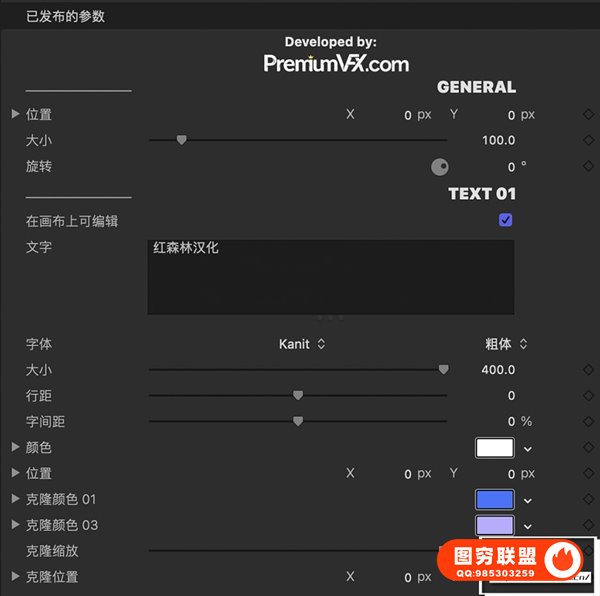Click the 行距 slider handle
600x596 pixels.
(298, 396)
